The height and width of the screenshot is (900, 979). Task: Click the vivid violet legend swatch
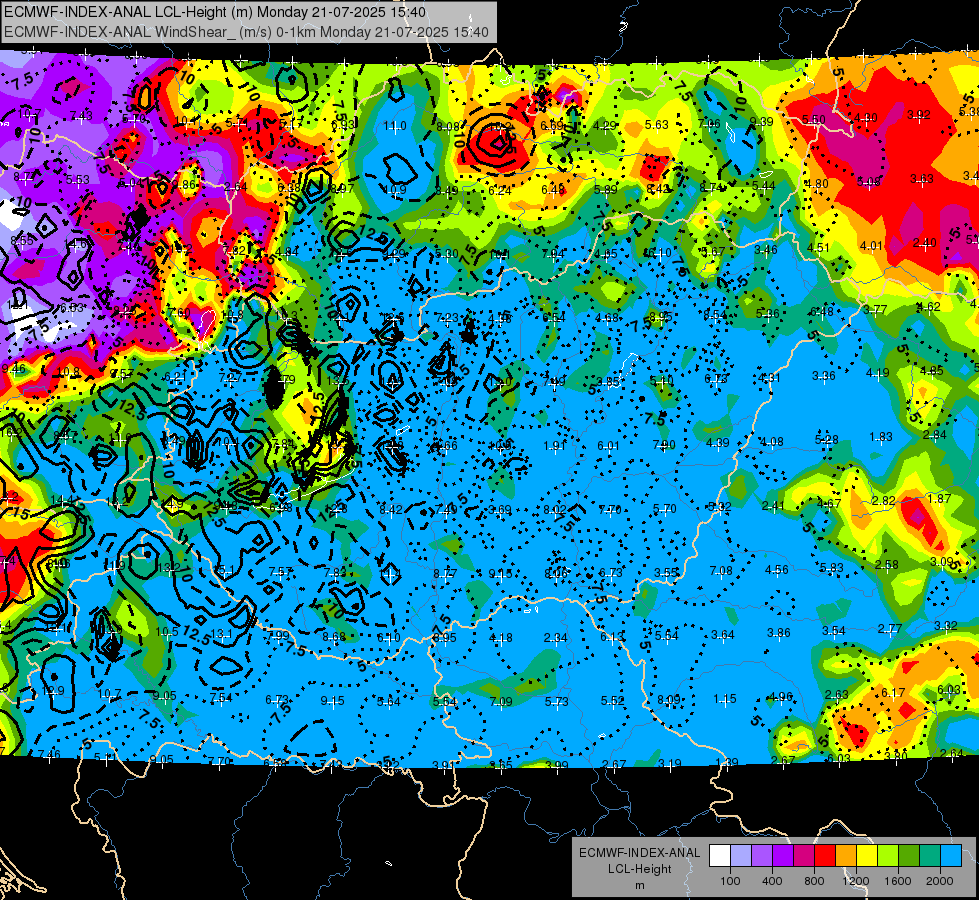pos(783,856)
